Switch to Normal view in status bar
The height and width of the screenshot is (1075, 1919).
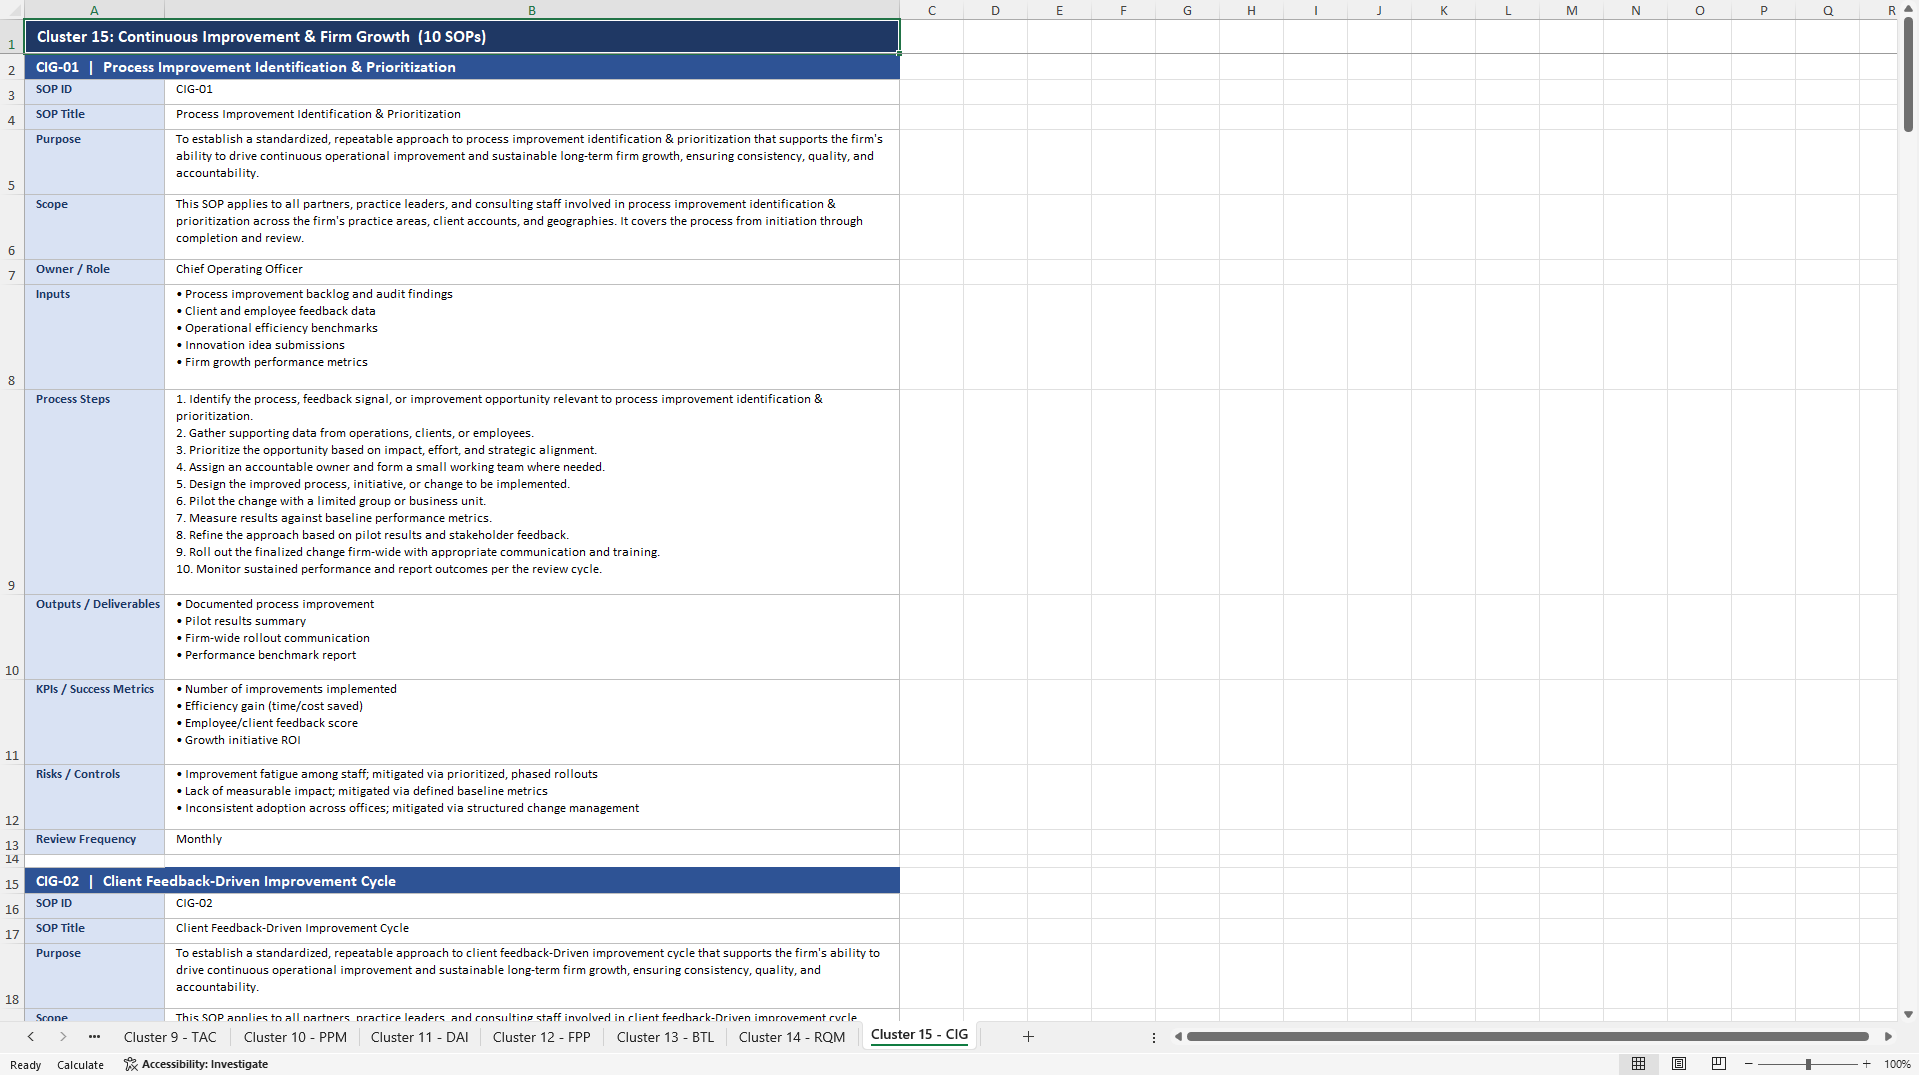[1638, 1064]
